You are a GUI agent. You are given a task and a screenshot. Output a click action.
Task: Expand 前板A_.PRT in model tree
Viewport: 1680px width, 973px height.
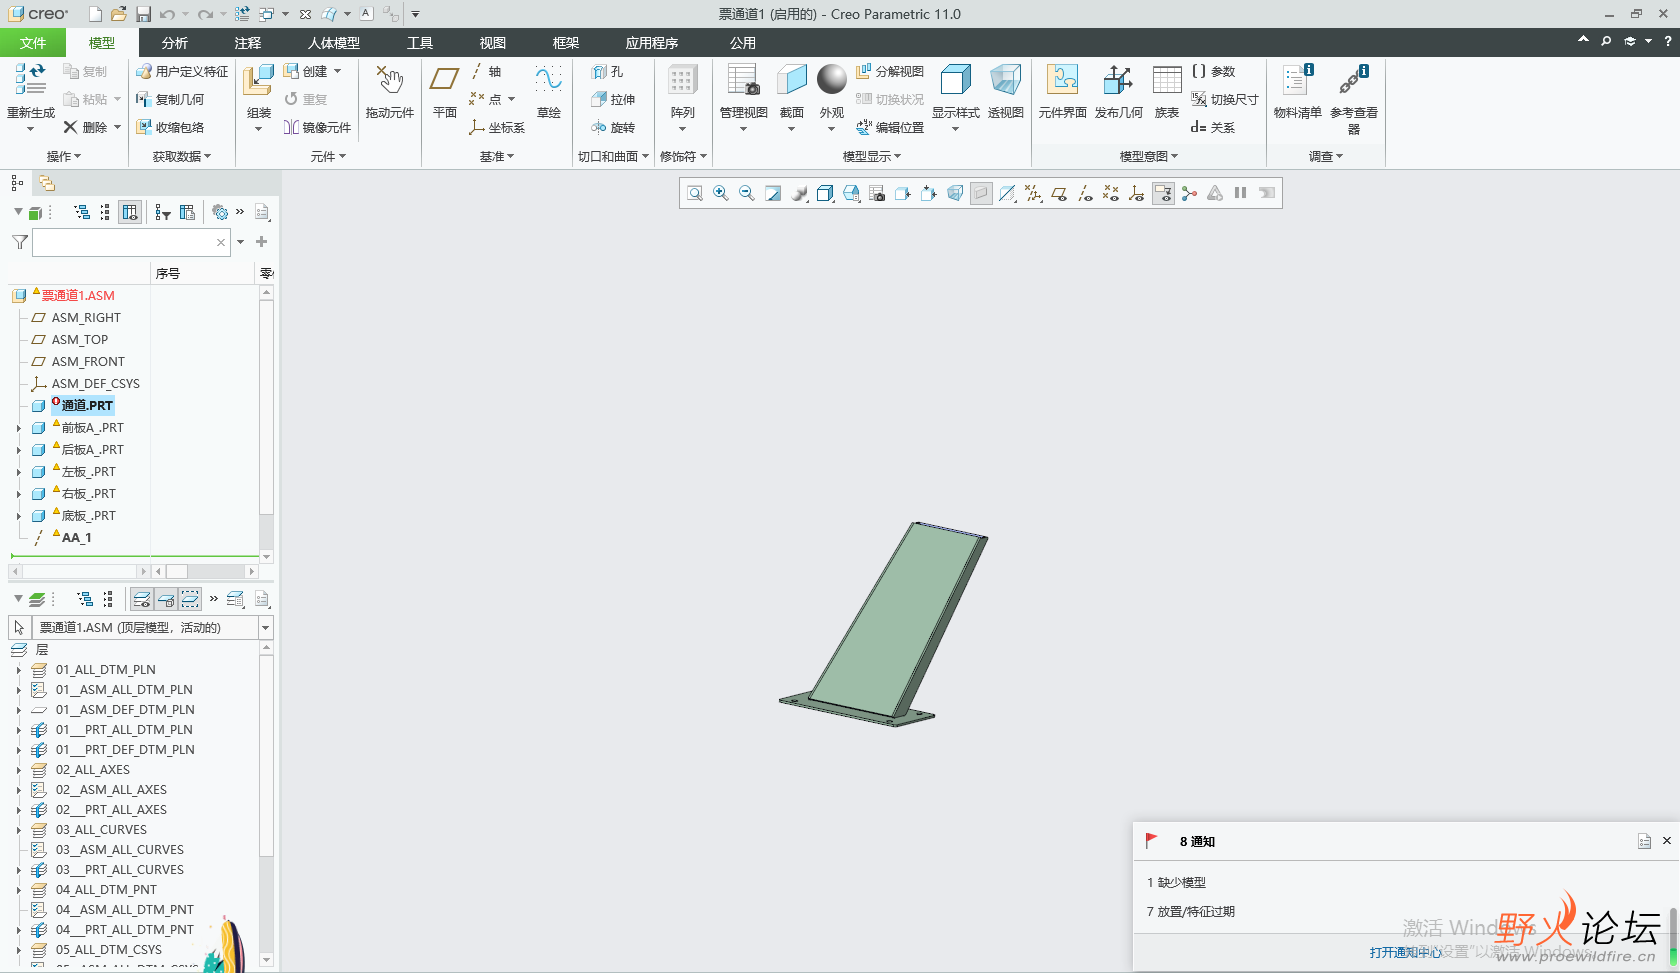[x=18, y=428]
